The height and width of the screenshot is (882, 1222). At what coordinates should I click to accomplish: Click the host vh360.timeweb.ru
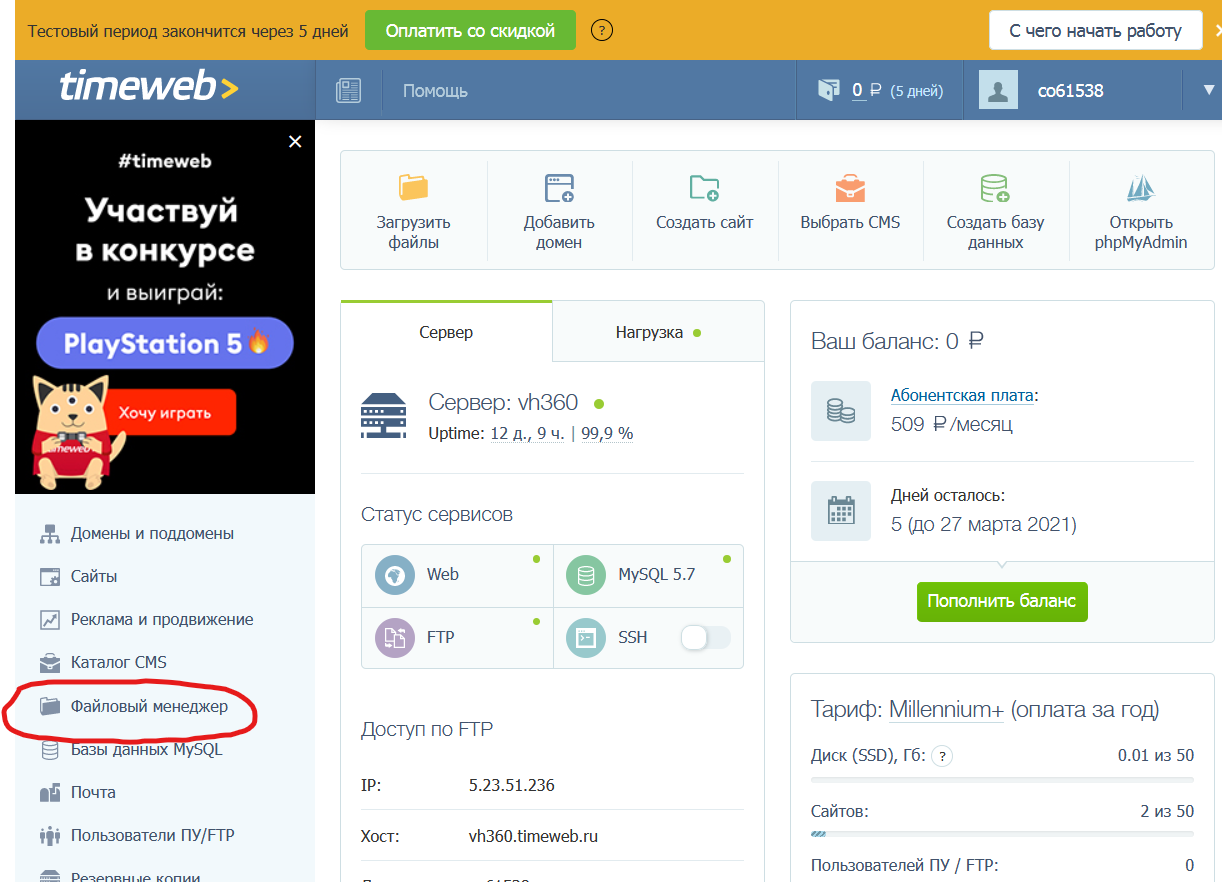coord(533,836)
